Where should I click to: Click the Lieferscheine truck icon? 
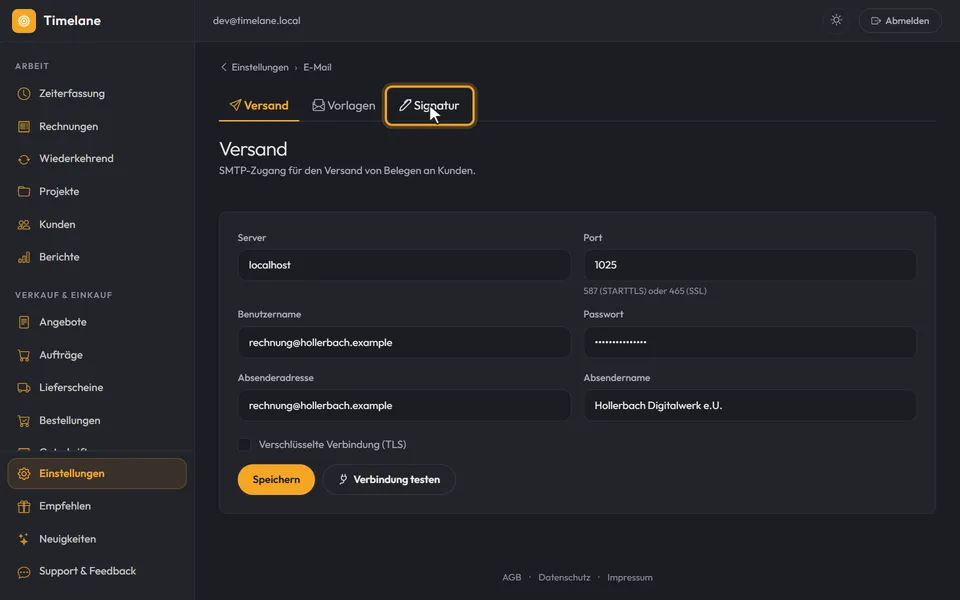pos(24,388)
